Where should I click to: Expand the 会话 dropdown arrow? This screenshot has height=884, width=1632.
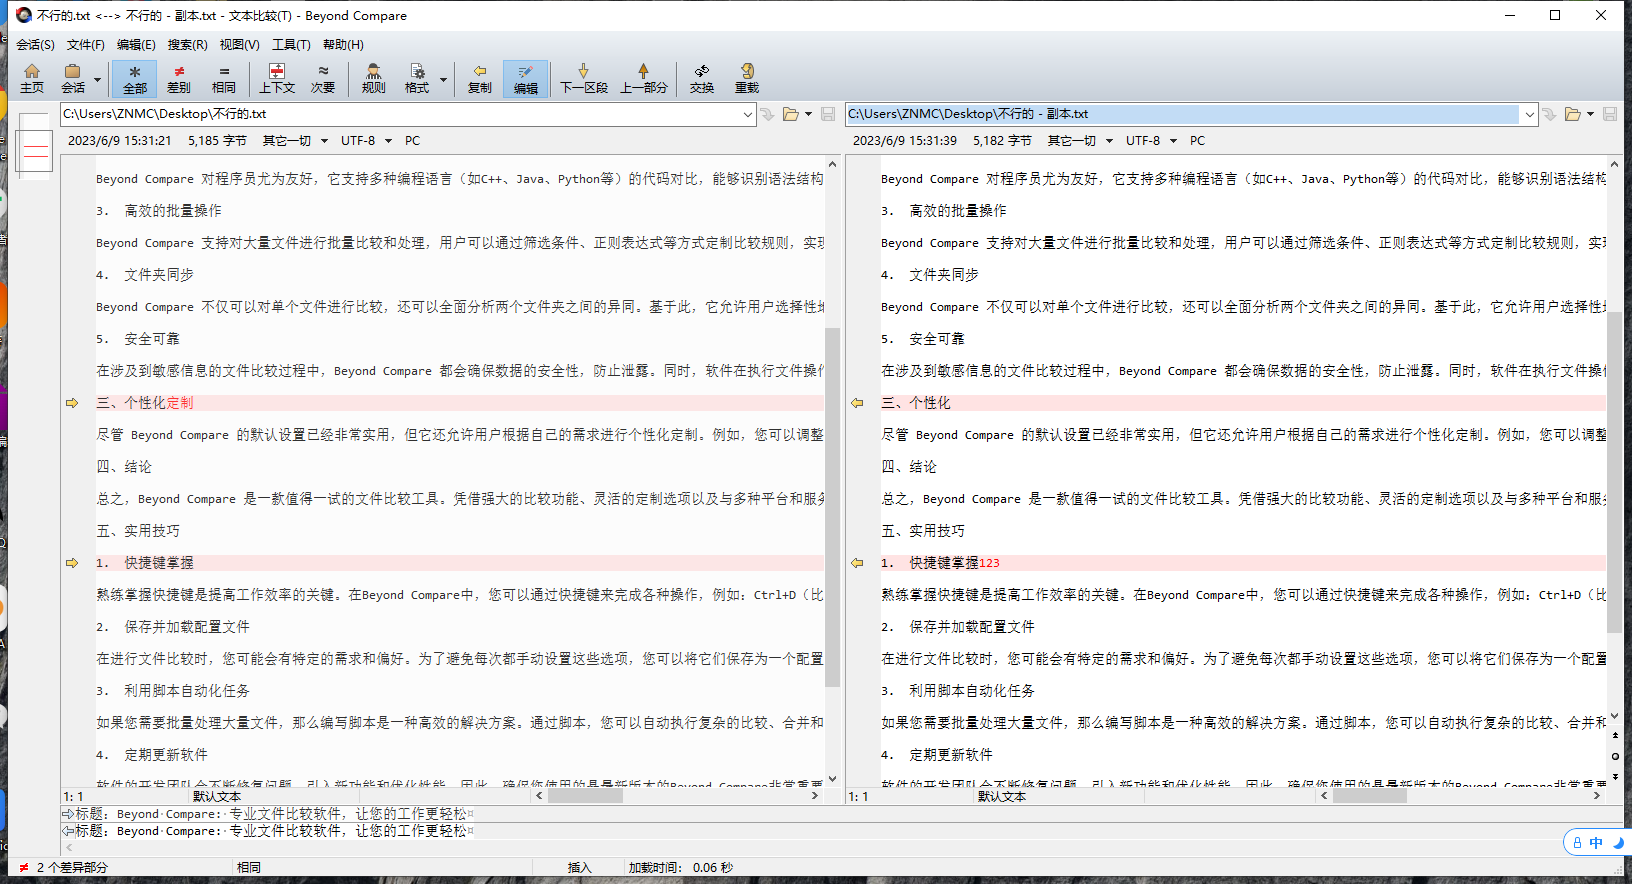(97, 79)
